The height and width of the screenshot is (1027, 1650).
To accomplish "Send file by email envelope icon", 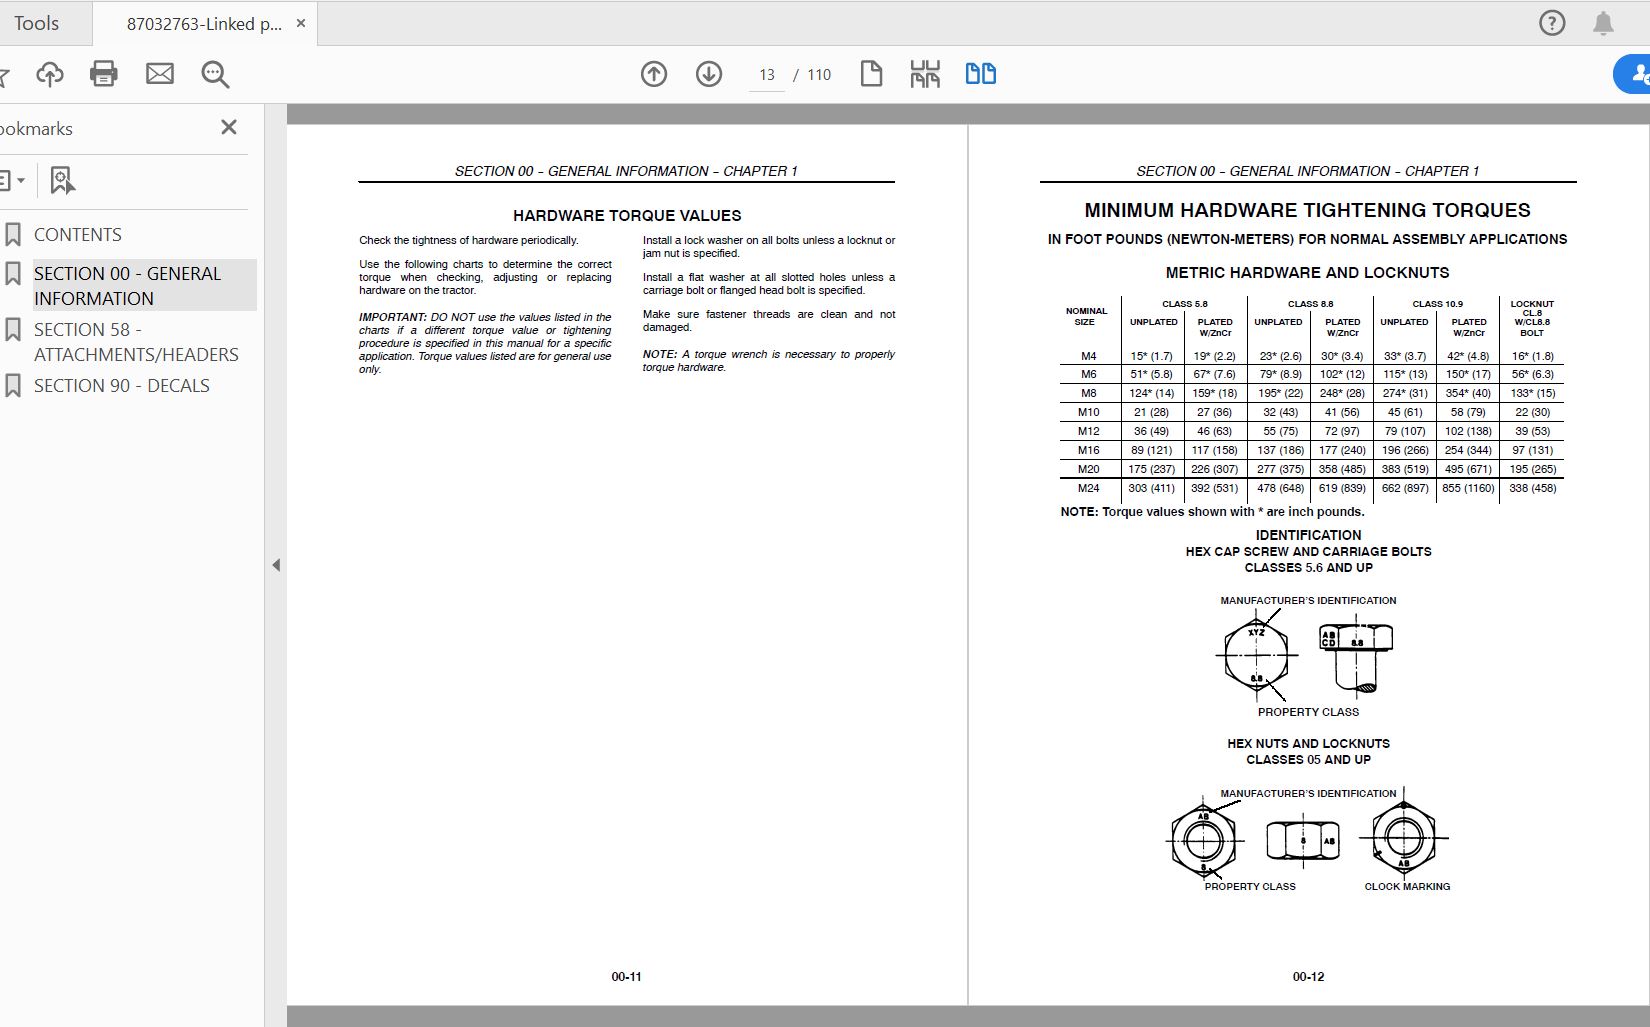I will [x=160, y=73].
